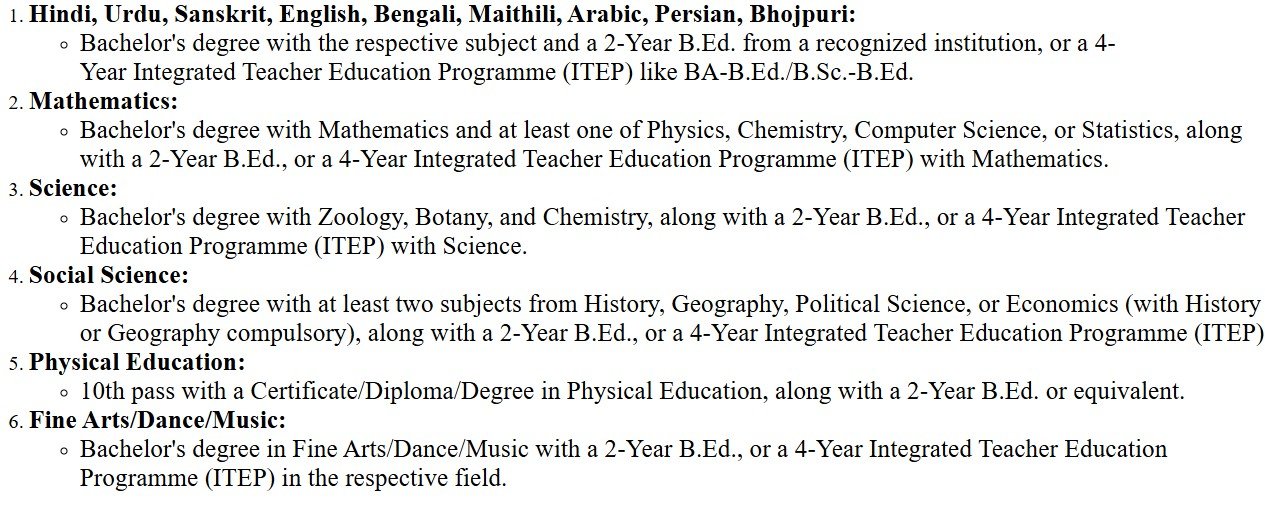Click the 'Physical Education:' bold heading
Screen dimensions: 1265x507
click(136, 362)
